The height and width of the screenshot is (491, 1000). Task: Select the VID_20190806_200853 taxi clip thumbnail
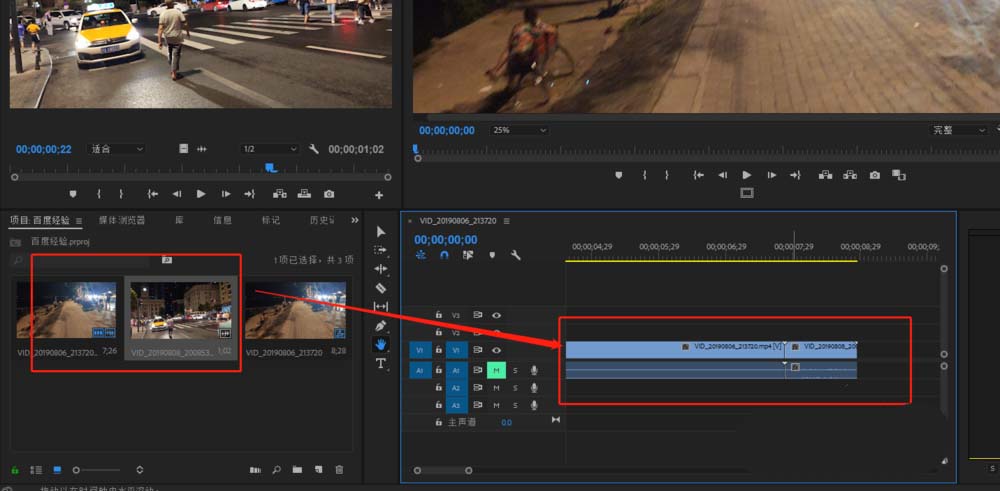pyautogui.click(x=181, y=310)
